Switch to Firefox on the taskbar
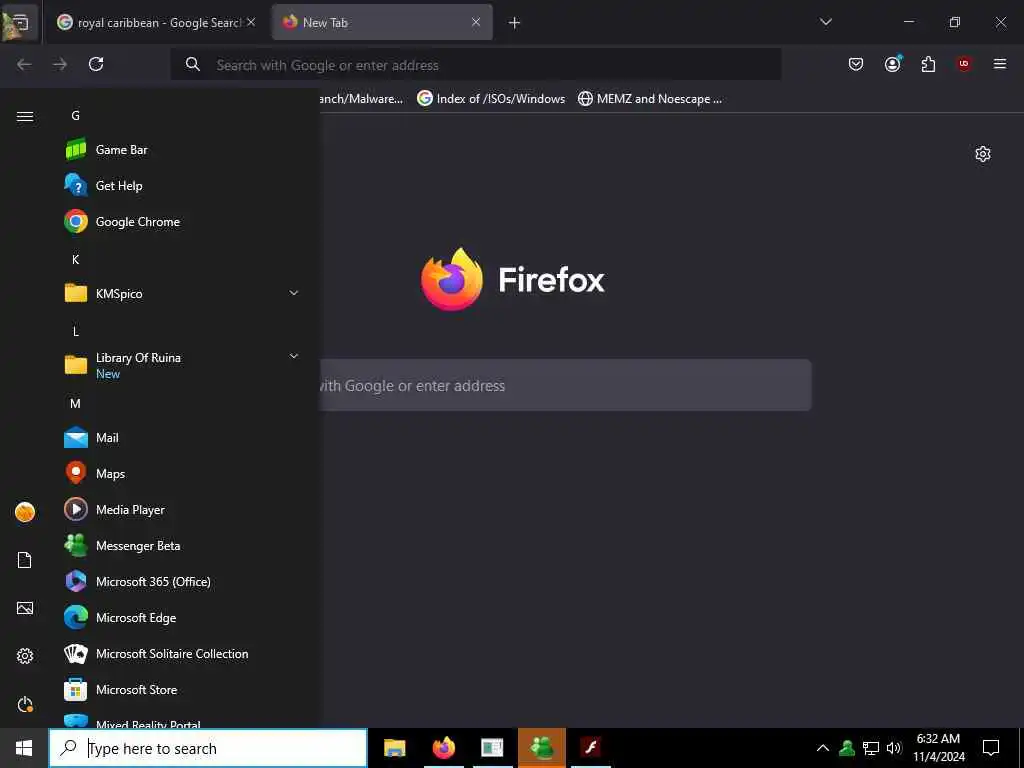1024x768 pixels. coord(444,748)
